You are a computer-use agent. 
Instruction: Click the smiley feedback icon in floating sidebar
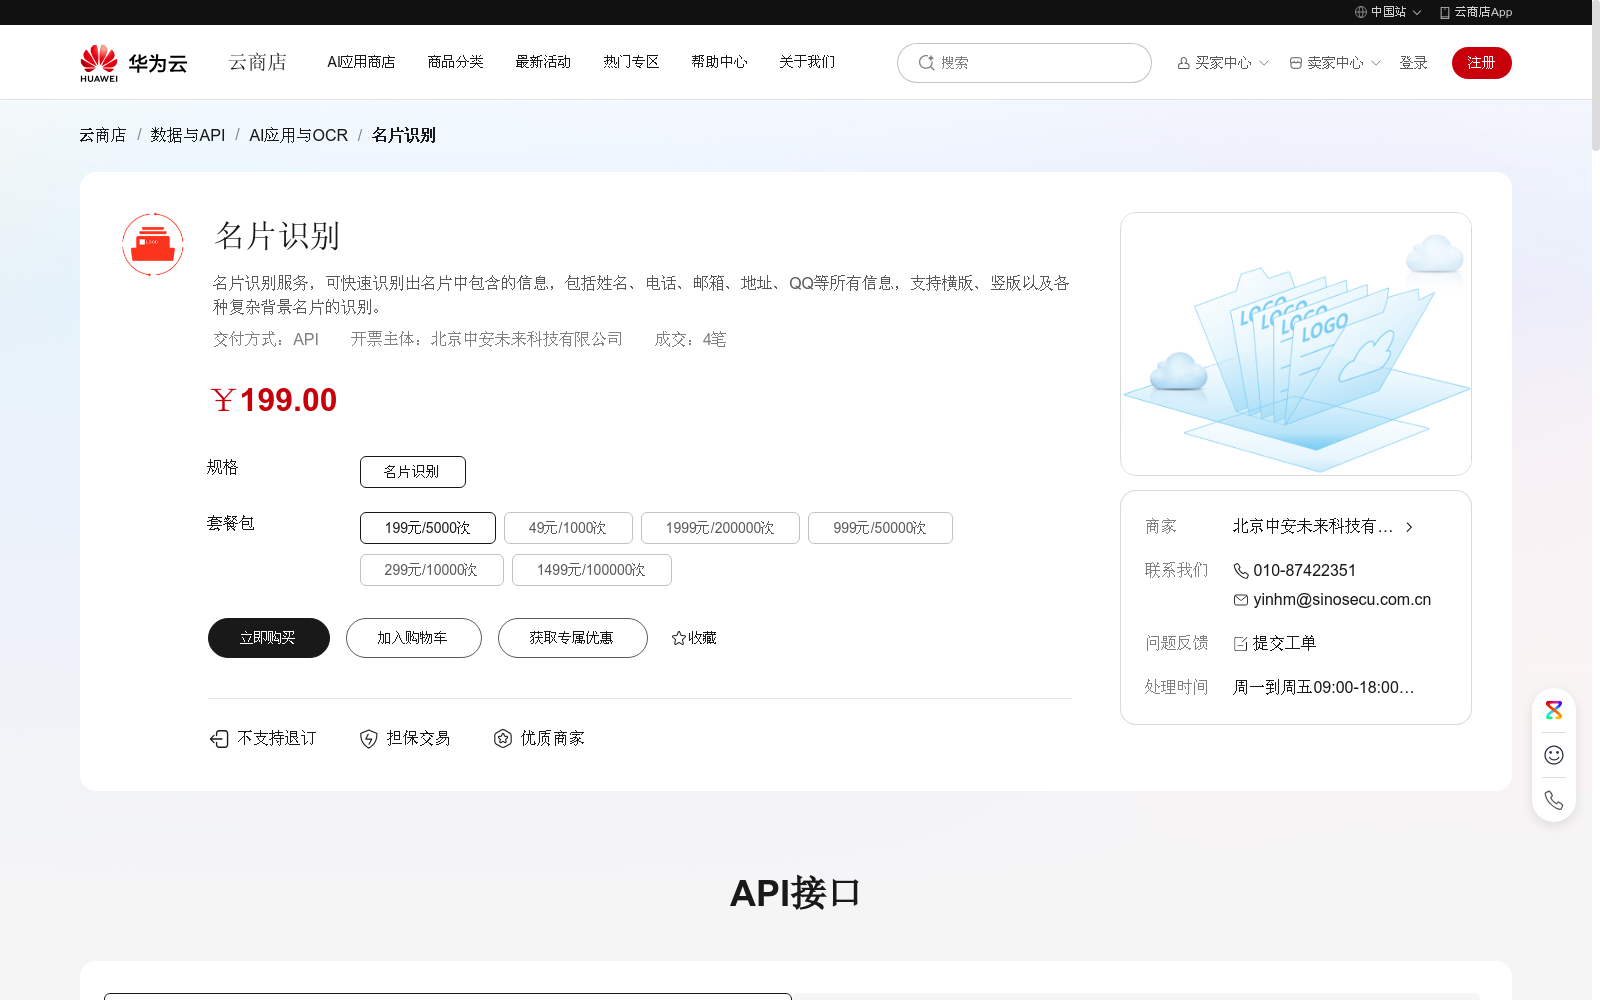click(x=1554, y=755)
